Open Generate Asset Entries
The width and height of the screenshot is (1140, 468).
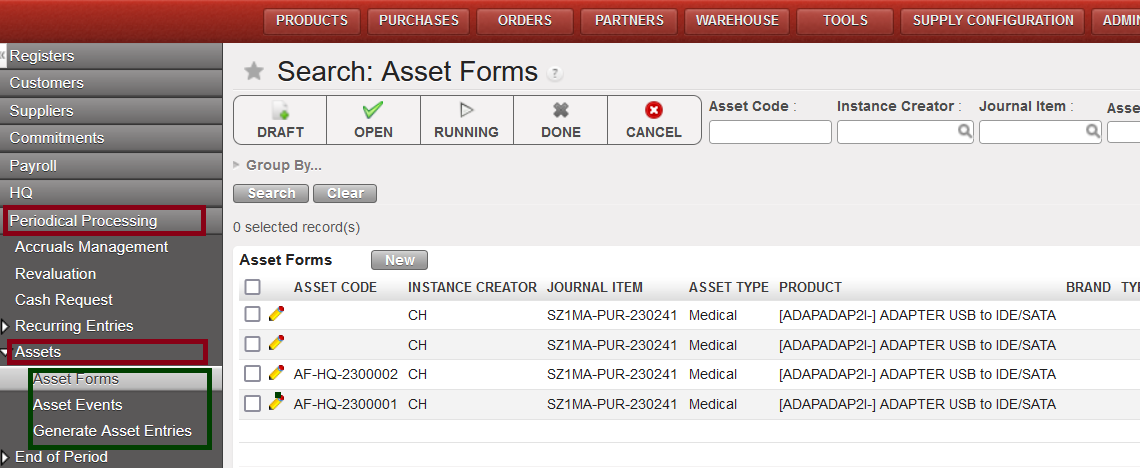click(113, 431)
